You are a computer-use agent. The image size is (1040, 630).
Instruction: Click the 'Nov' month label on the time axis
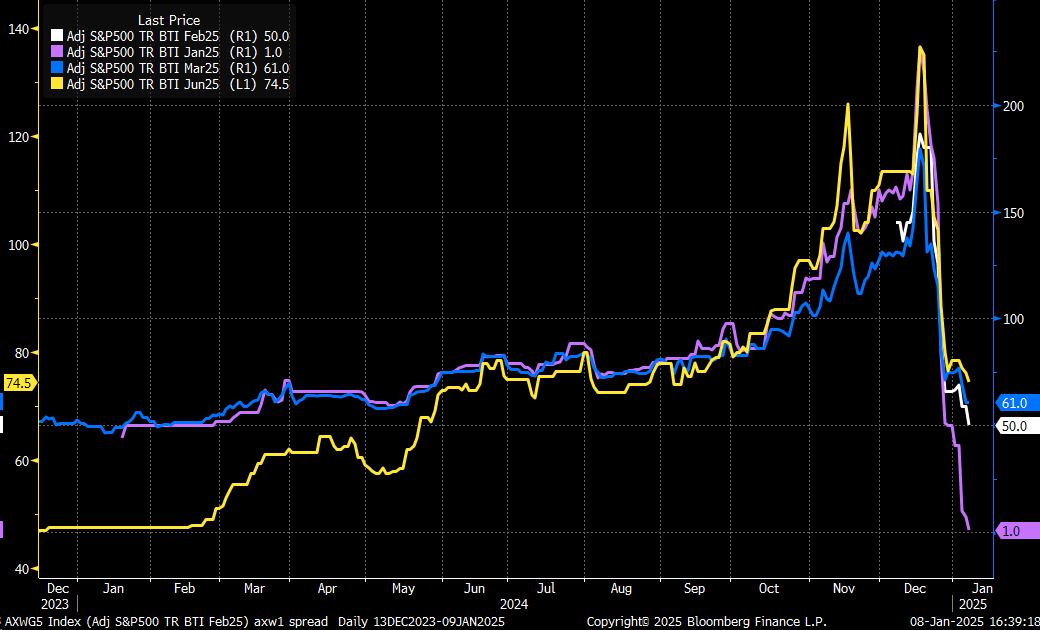tap(844, 588)
